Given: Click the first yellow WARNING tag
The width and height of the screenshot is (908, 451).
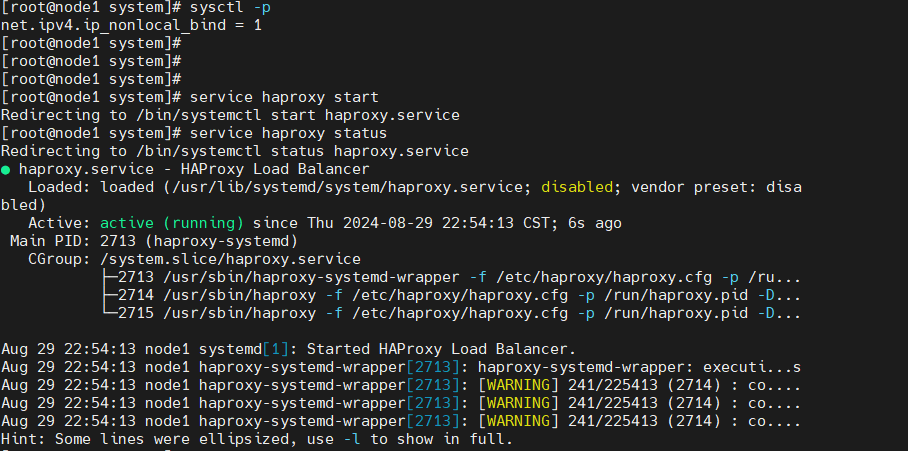Looking at the screenshot, I should 519,385.
